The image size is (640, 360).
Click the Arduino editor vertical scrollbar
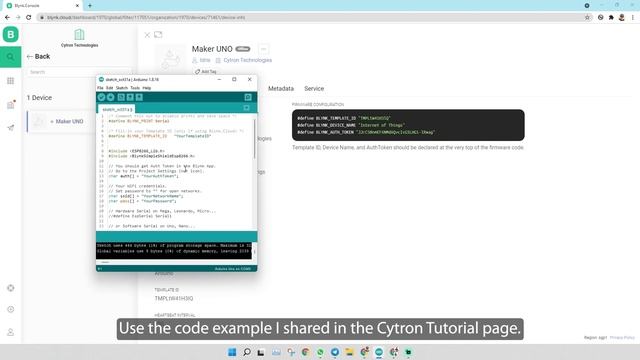coord(255,139)
